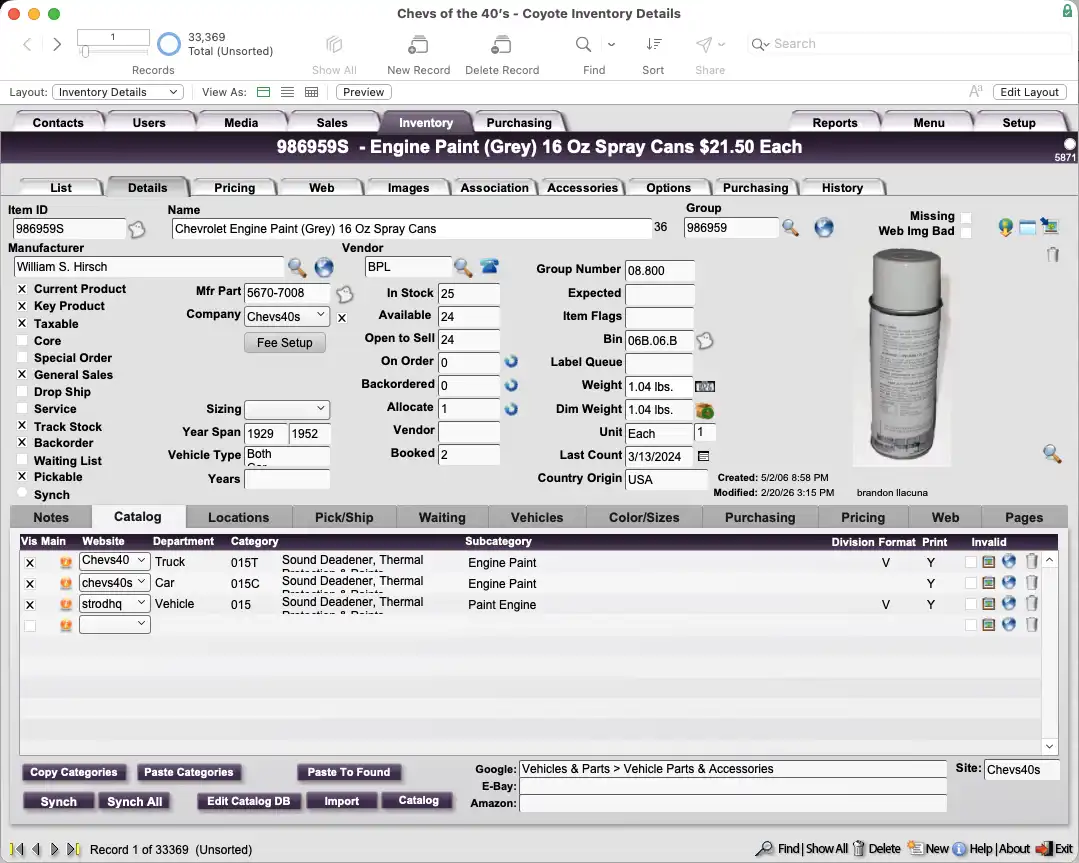
Task: Open the empty Website dropdown in fourth row
Action: coord(114,624)
